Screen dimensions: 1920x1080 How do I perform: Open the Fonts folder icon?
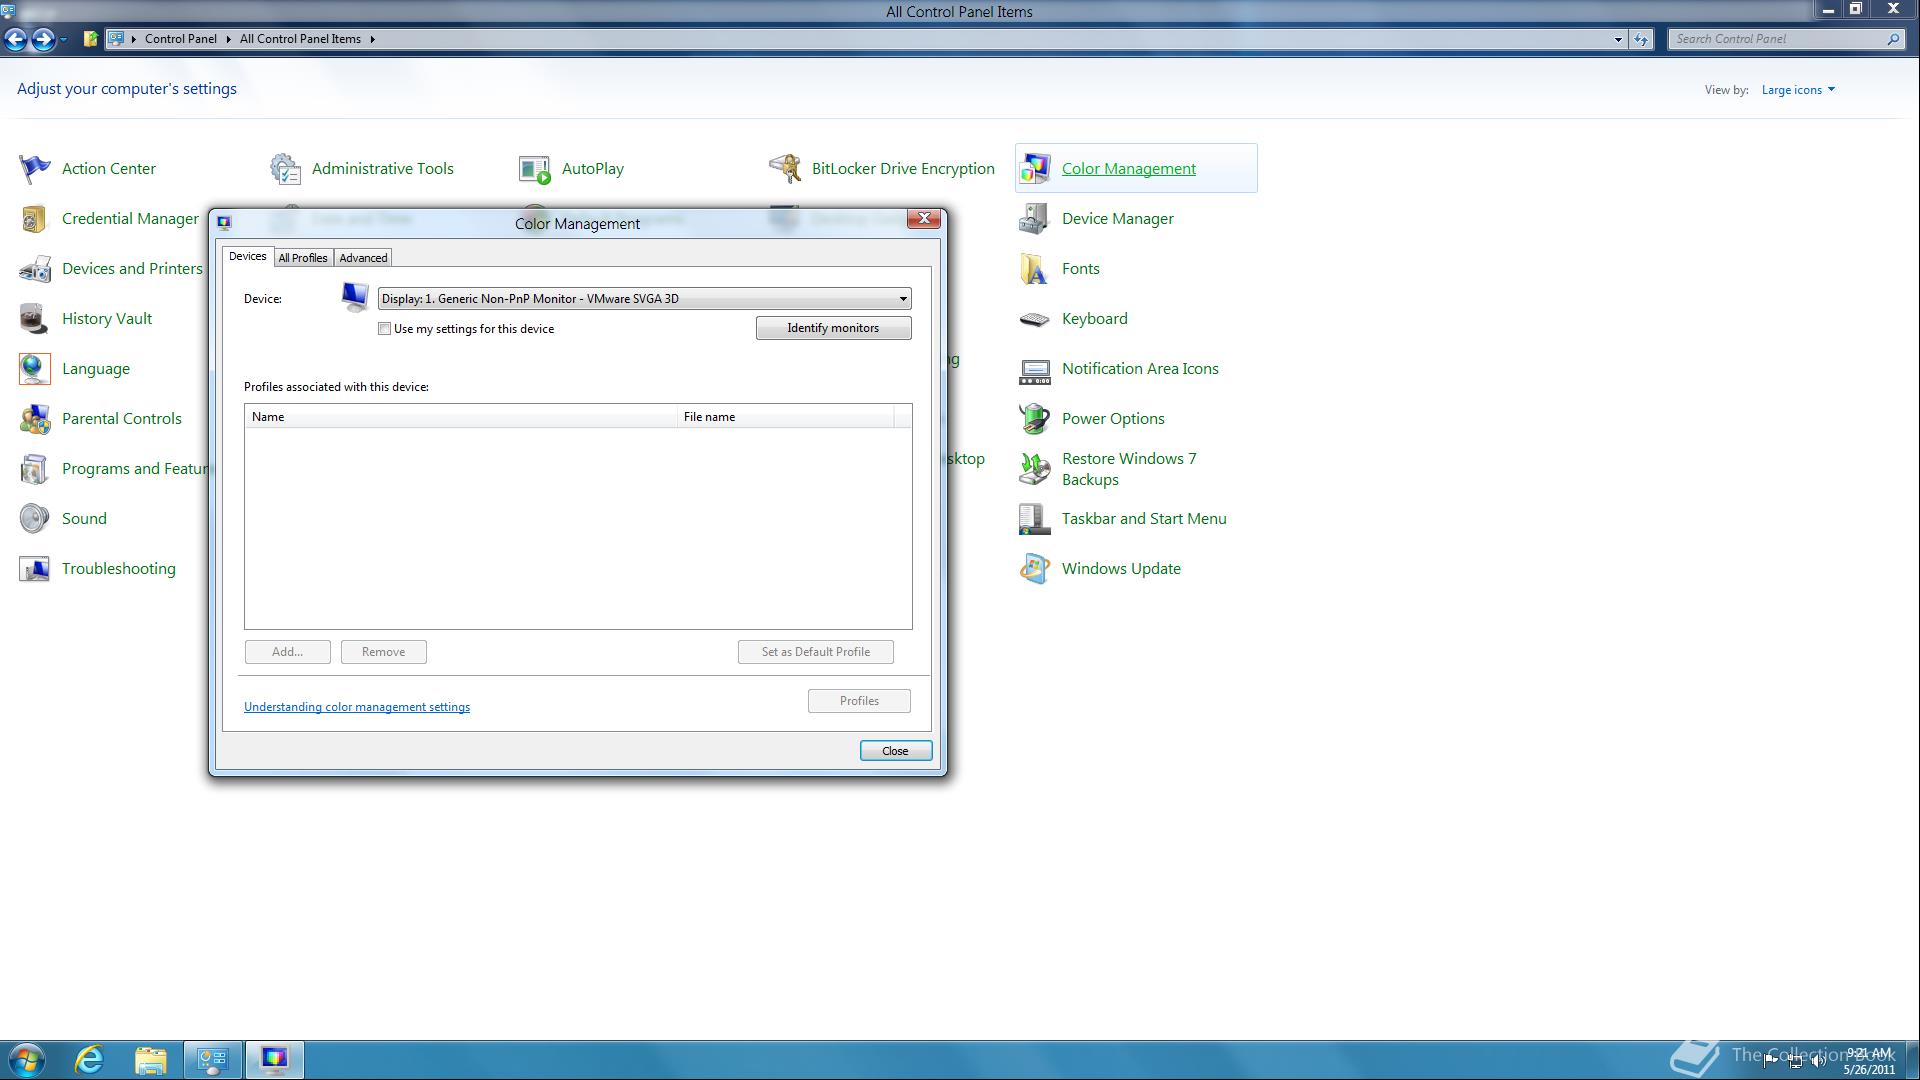point(1035,269)
